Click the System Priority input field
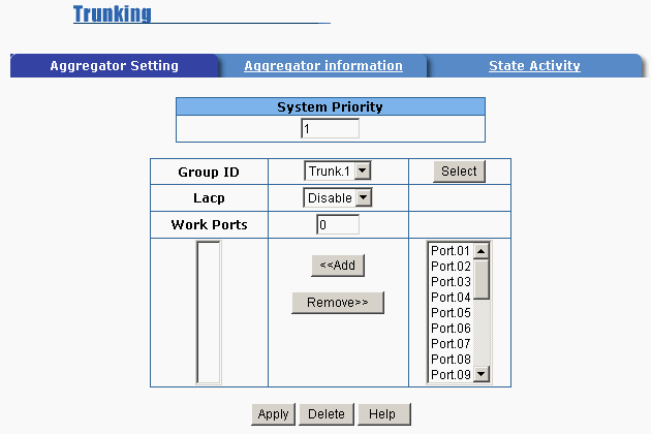 [330, 129]
